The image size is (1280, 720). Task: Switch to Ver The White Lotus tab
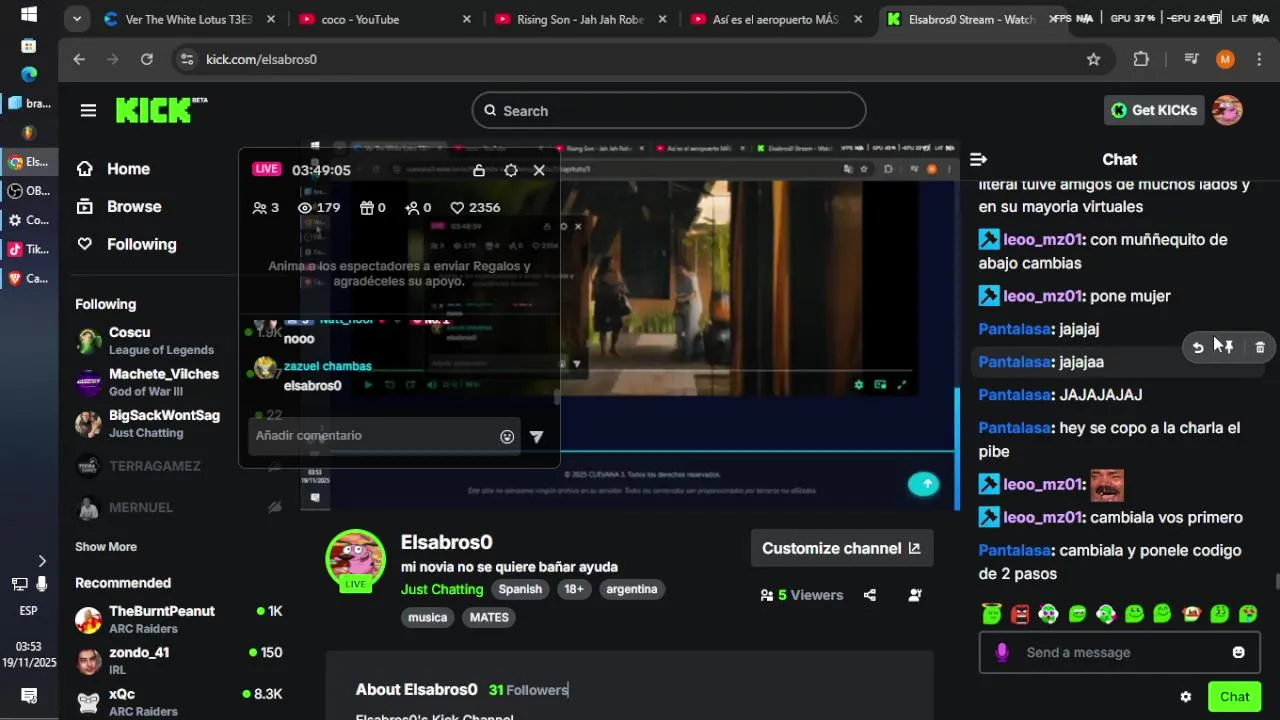click(x=190, y=19)
